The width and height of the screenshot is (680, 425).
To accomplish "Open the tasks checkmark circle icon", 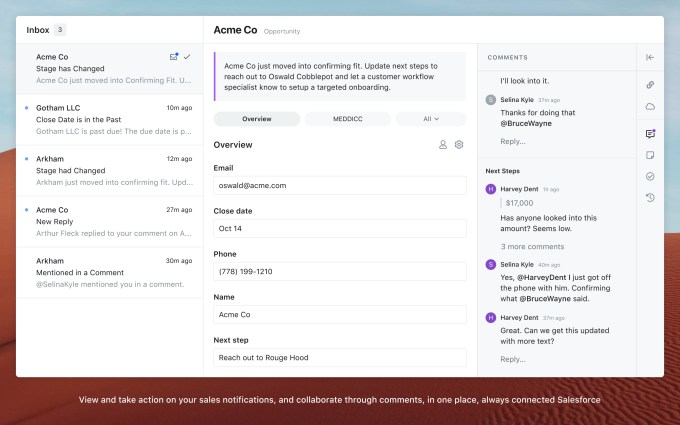I will pos(650,176).
